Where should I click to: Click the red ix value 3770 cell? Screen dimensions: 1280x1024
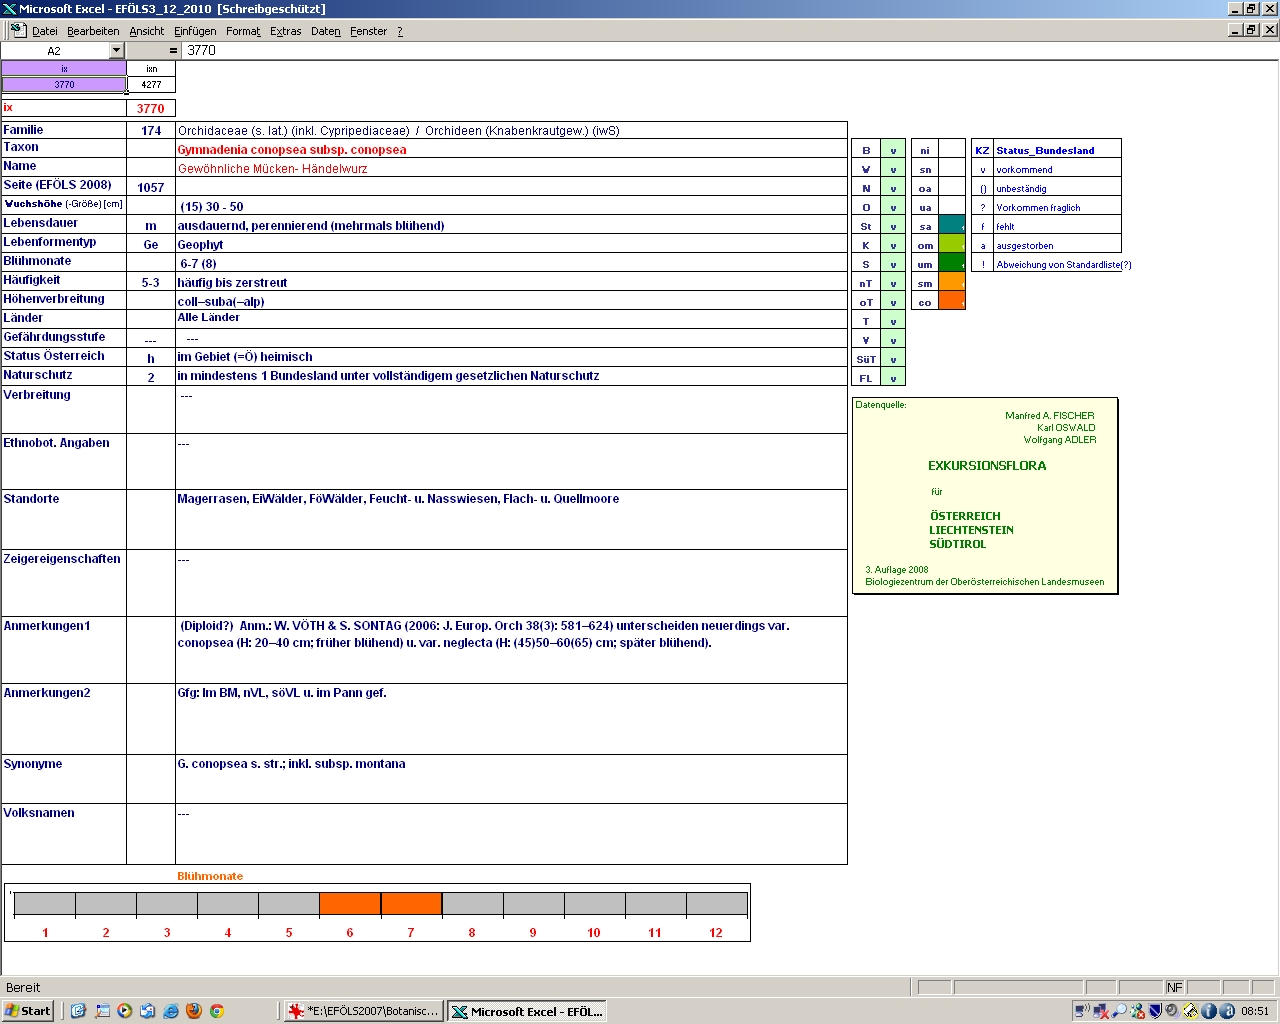(x=151, y=108)
